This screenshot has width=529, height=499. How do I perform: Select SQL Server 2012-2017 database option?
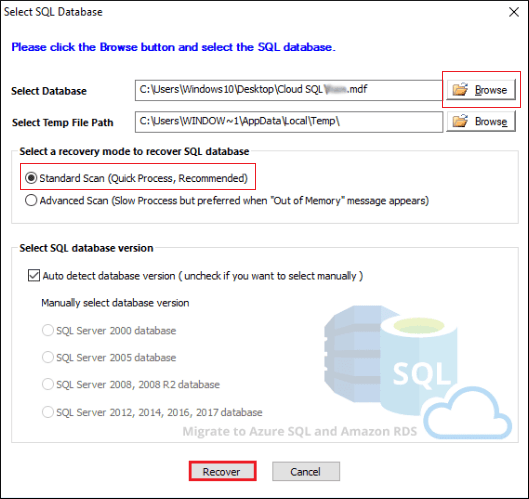coord(48,412)
